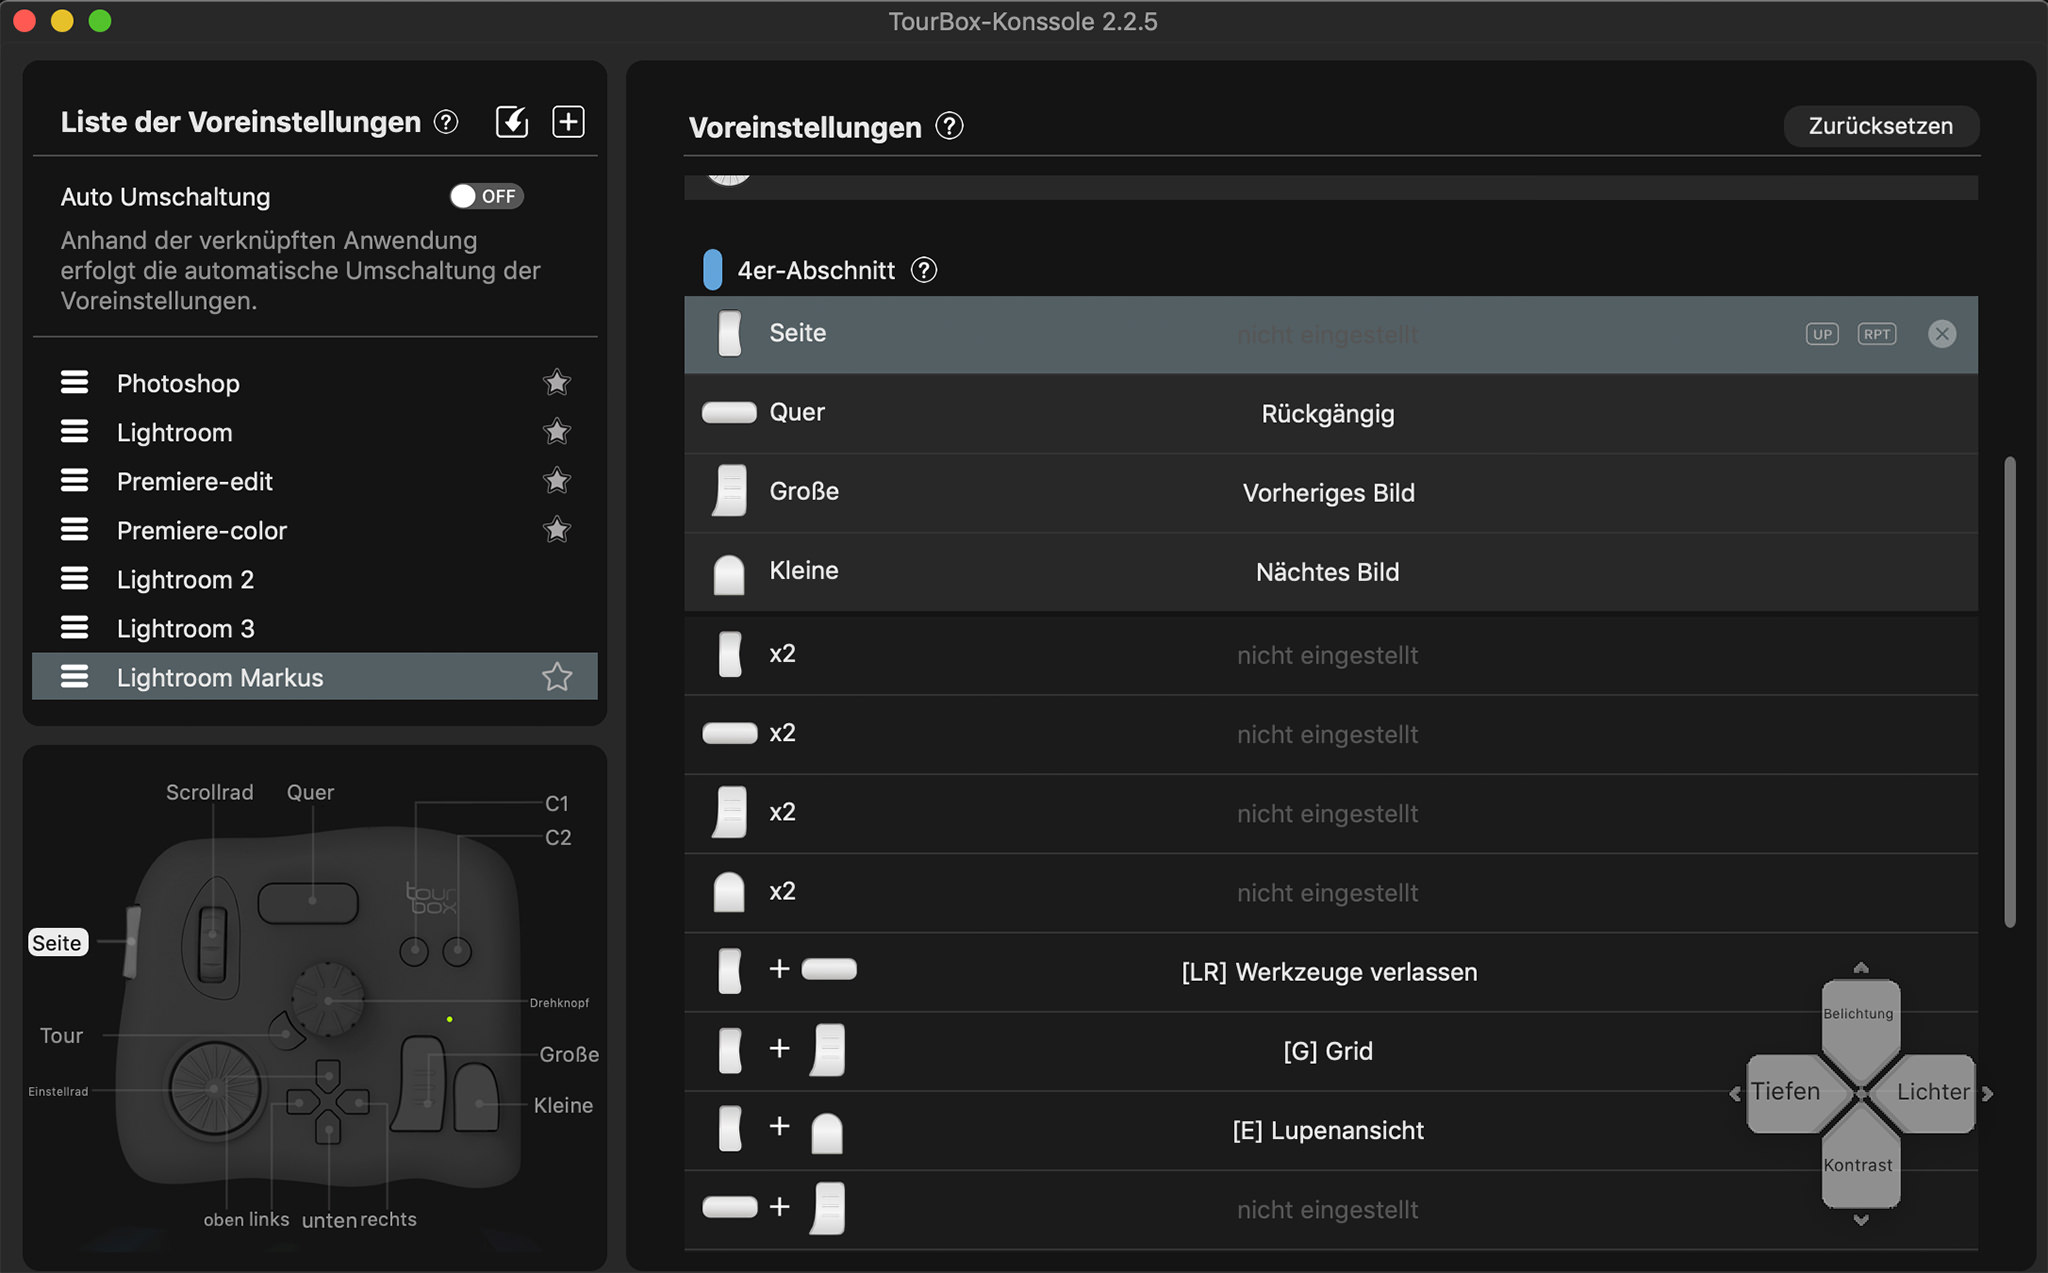
Task: Click the Kleine button on device diagram
Action: pyautogui.click(x=477, y=1098)
